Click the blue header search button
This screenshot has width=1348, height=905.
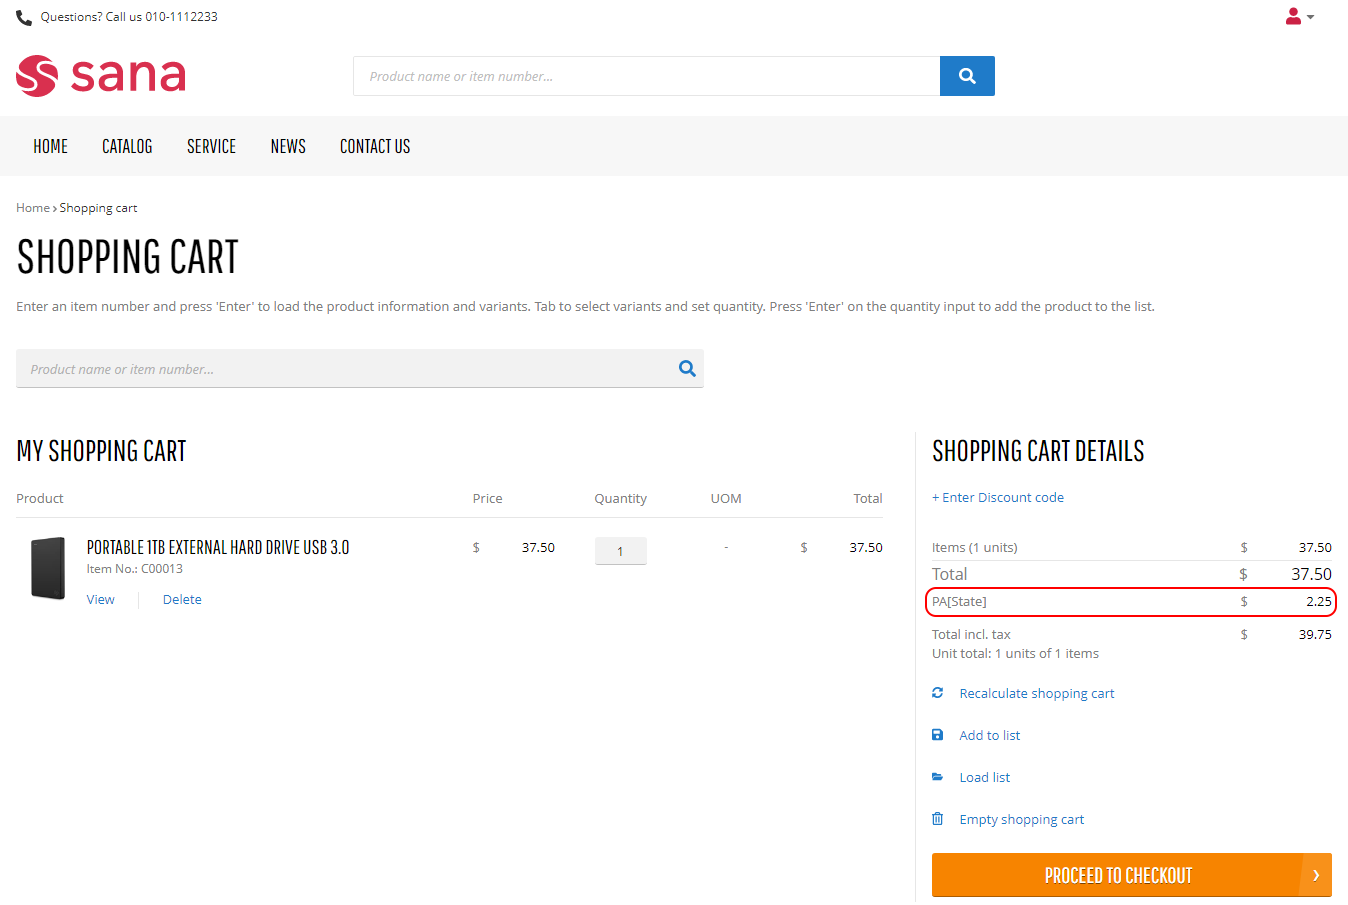pyautogui.click(x=966, y=76)
